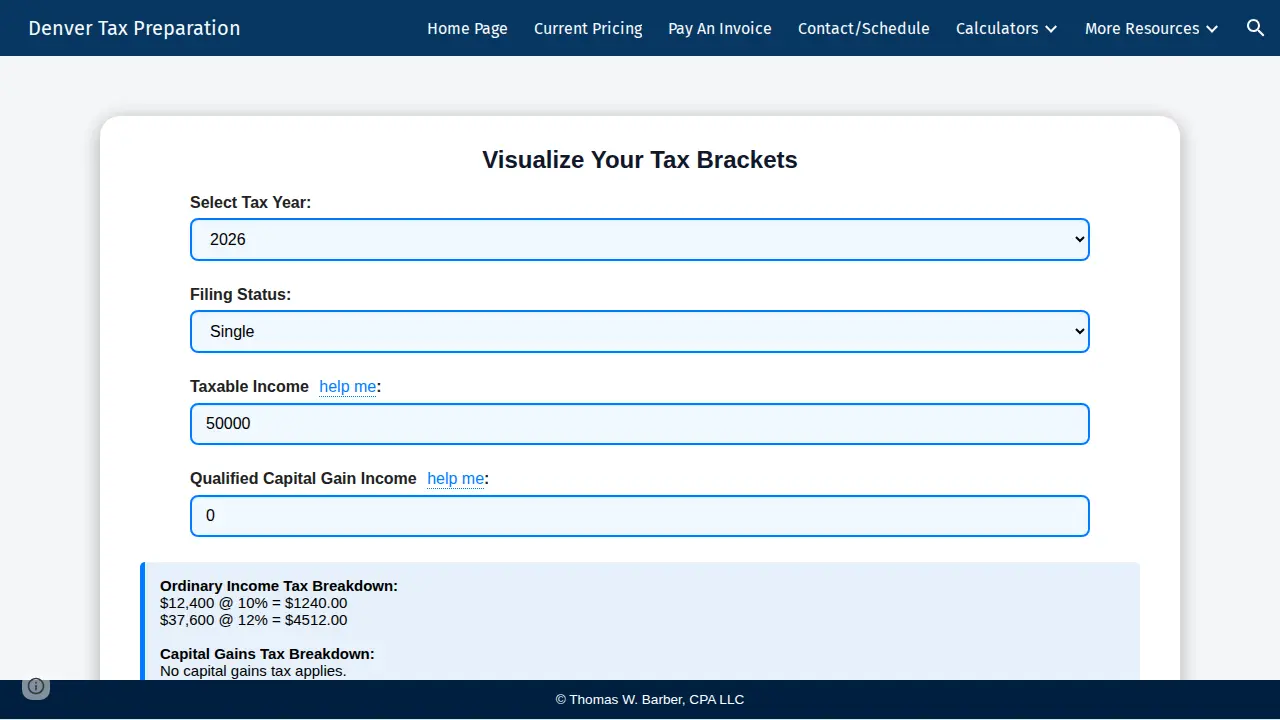Click the Visualize Your Tax Brackets heading
The width and height of the screenshot is (1280, 720).
pos(640,160)
